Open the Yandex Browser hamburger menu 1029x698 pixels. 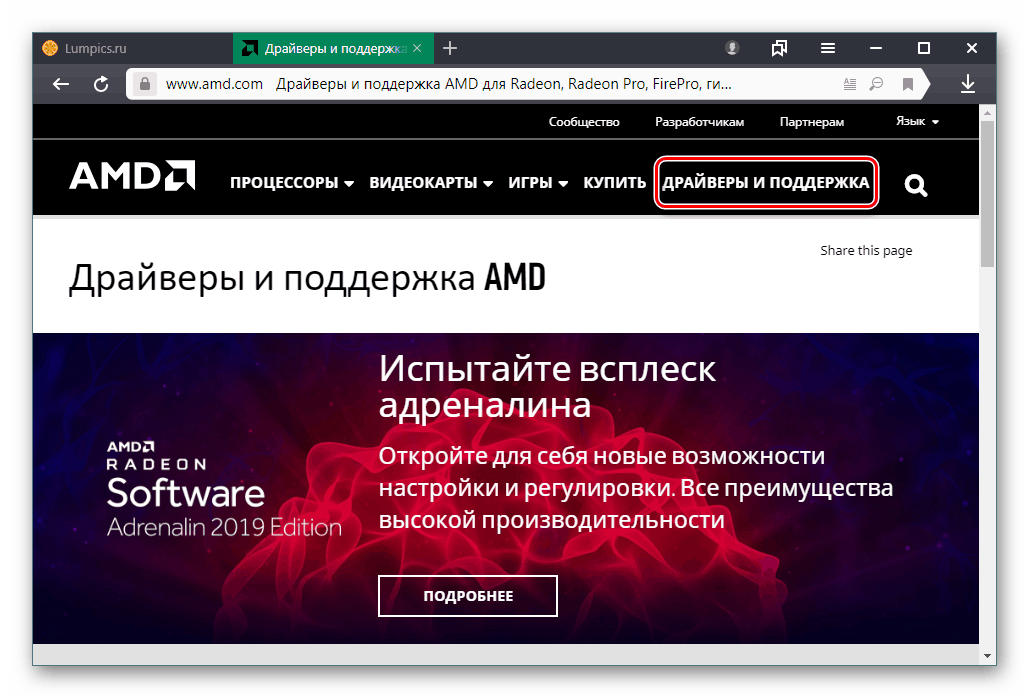pyautogui.click(x=827, y=47)
